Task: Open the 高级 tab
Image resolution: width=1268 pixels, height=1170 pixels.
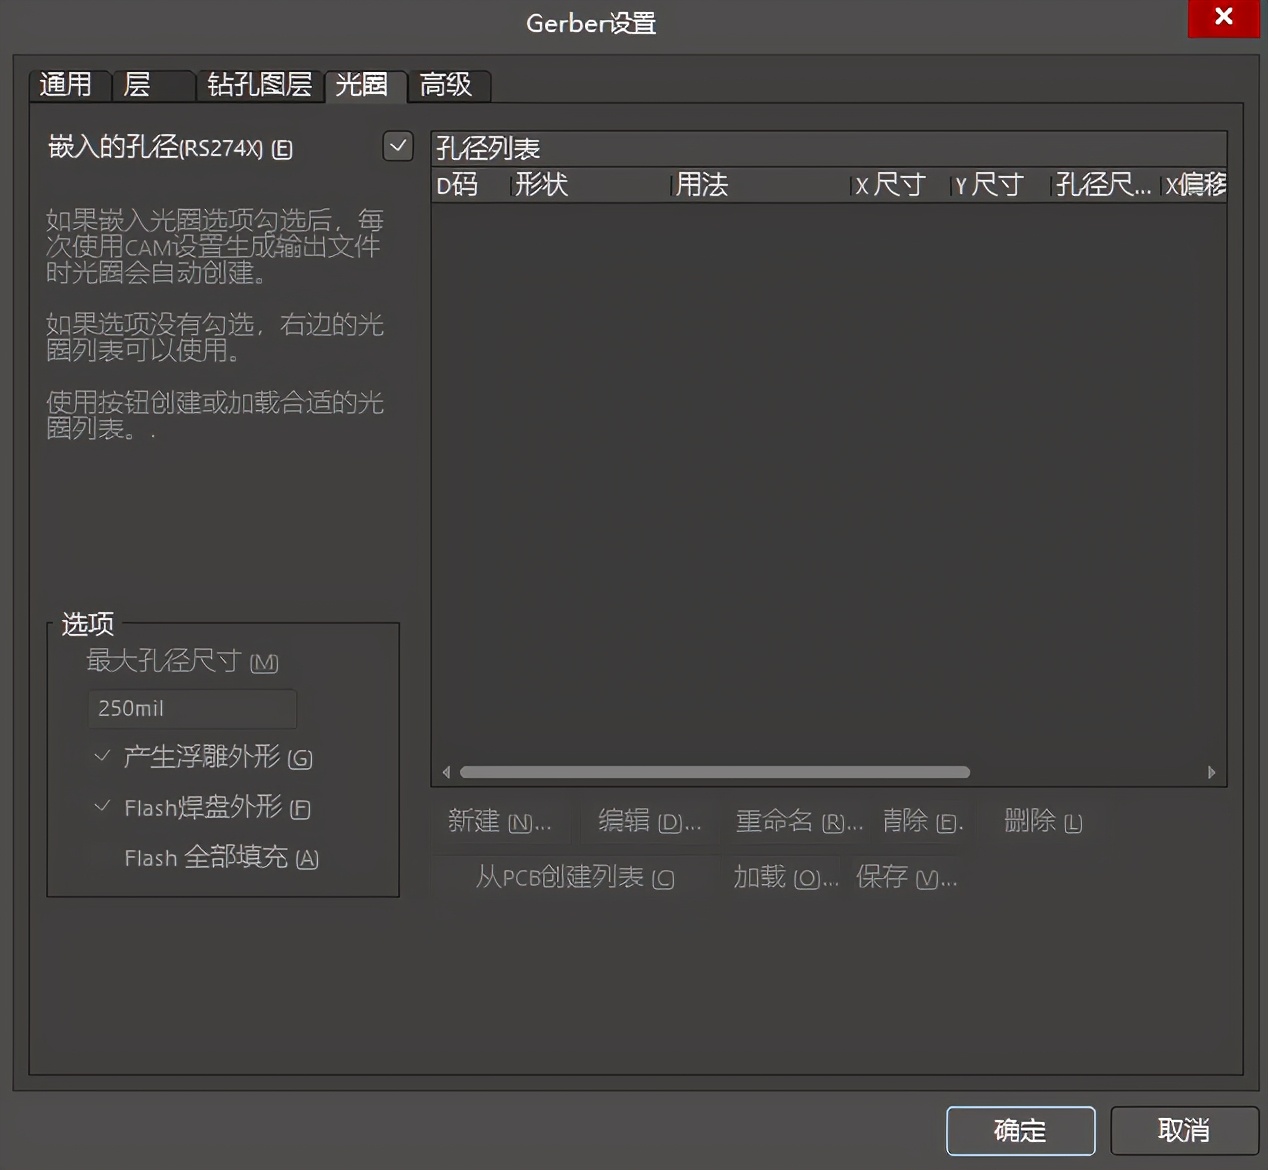Action: 448,86
